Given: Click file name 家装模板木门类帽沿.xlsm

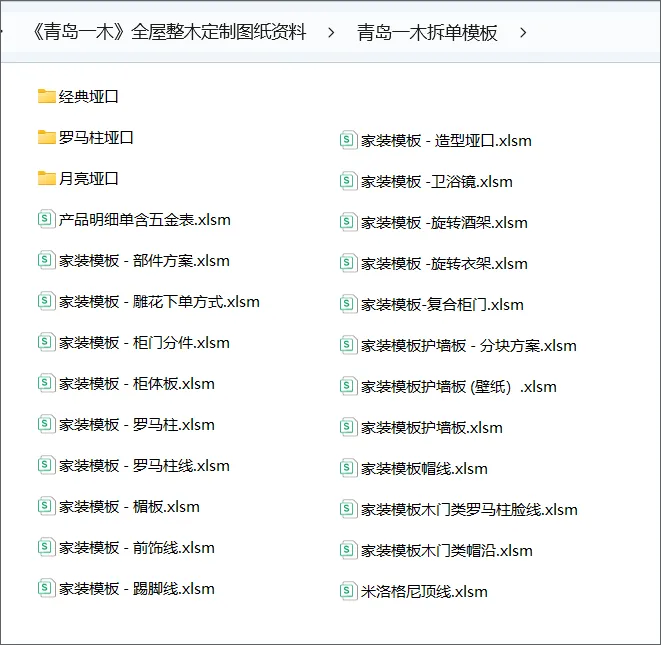Looking at the screenshot, I should click(446, 551).
